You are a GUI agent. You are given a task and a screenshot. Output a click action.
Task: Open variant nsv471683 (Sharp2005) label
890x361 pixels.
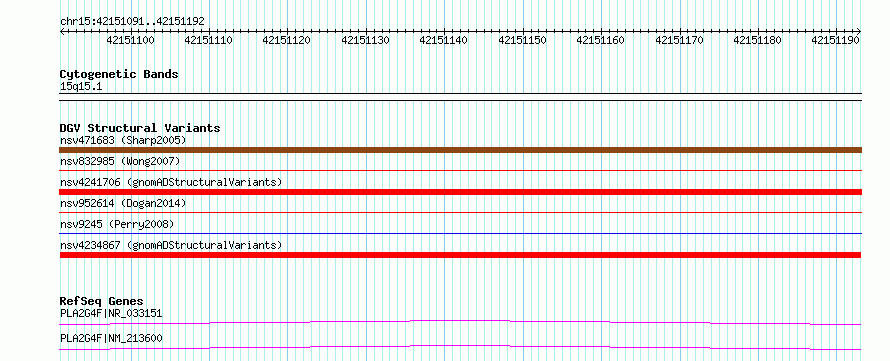[x=123, y=140]
